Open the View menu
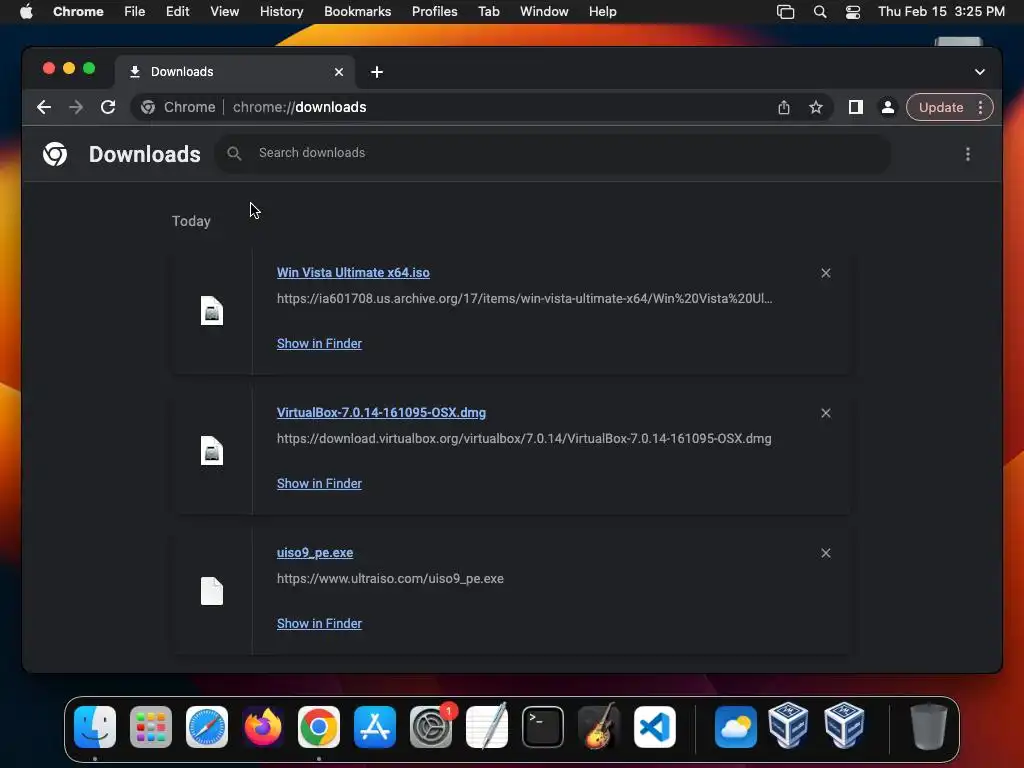 tap(225, 12)
